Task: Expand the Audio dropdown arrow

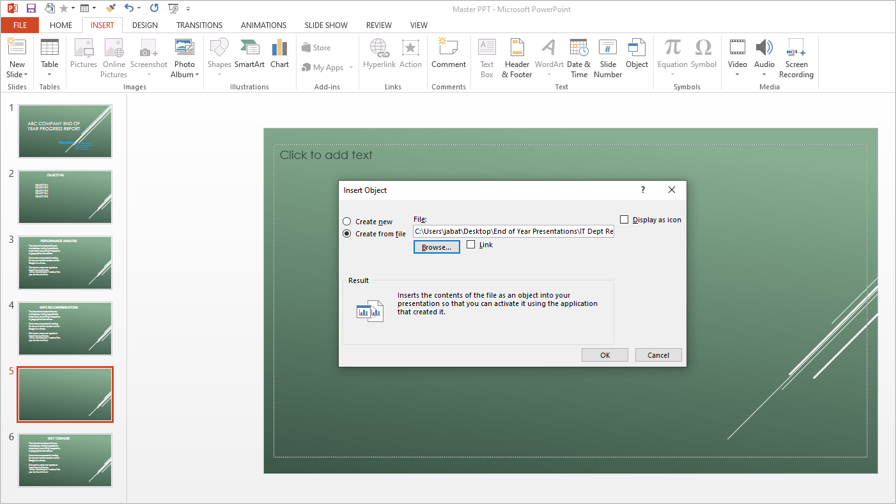Action: (x=764, y=74)
